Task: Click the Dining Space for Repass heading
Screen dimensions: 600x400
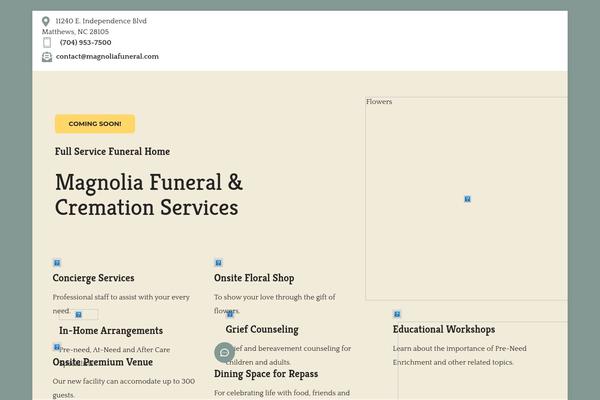Action: (266, 374)
